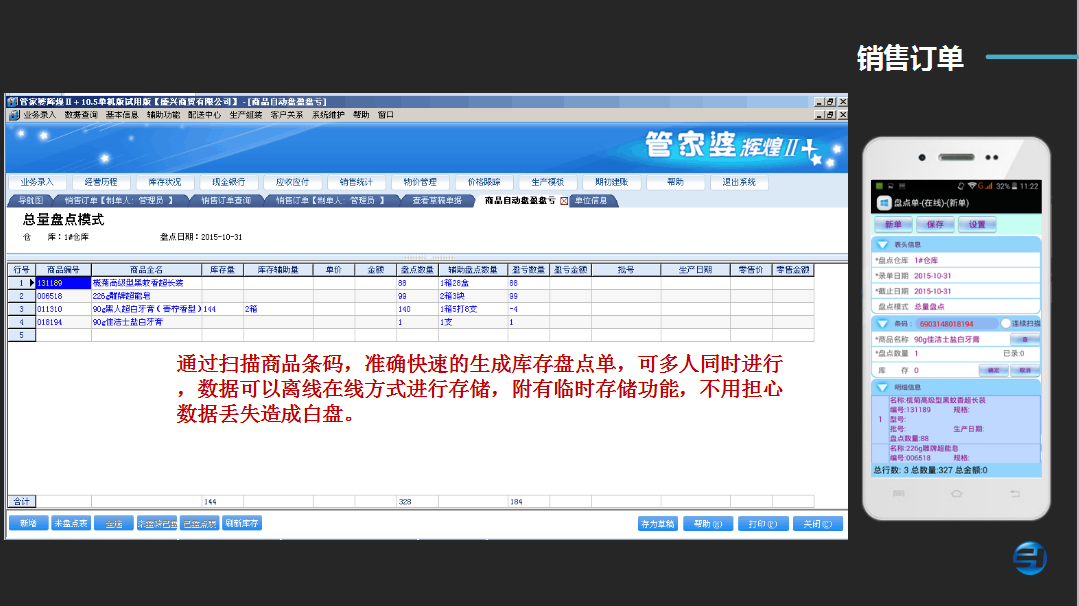Switch to the 查看草稿单据 tab
The width and height of the screenshot is (1079, 606).
tap(438, 201)
